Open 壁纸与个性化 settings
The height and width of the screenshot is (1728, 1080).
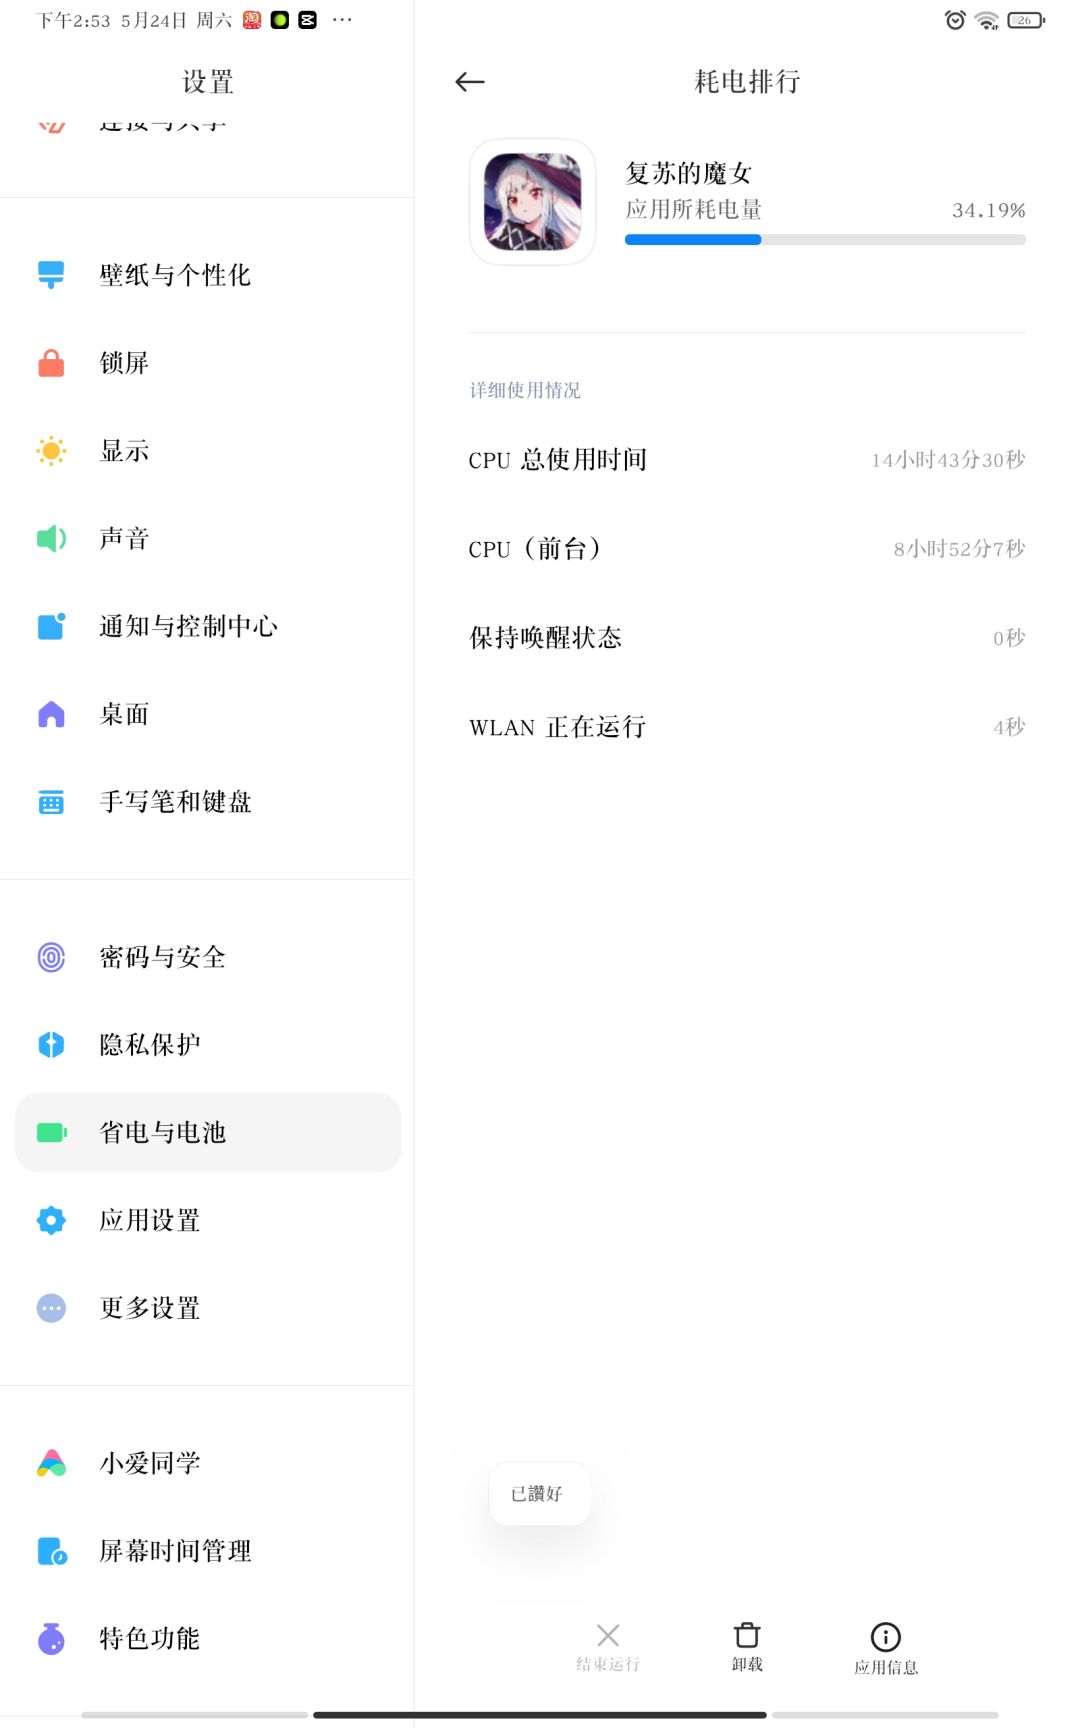(207, 275)
